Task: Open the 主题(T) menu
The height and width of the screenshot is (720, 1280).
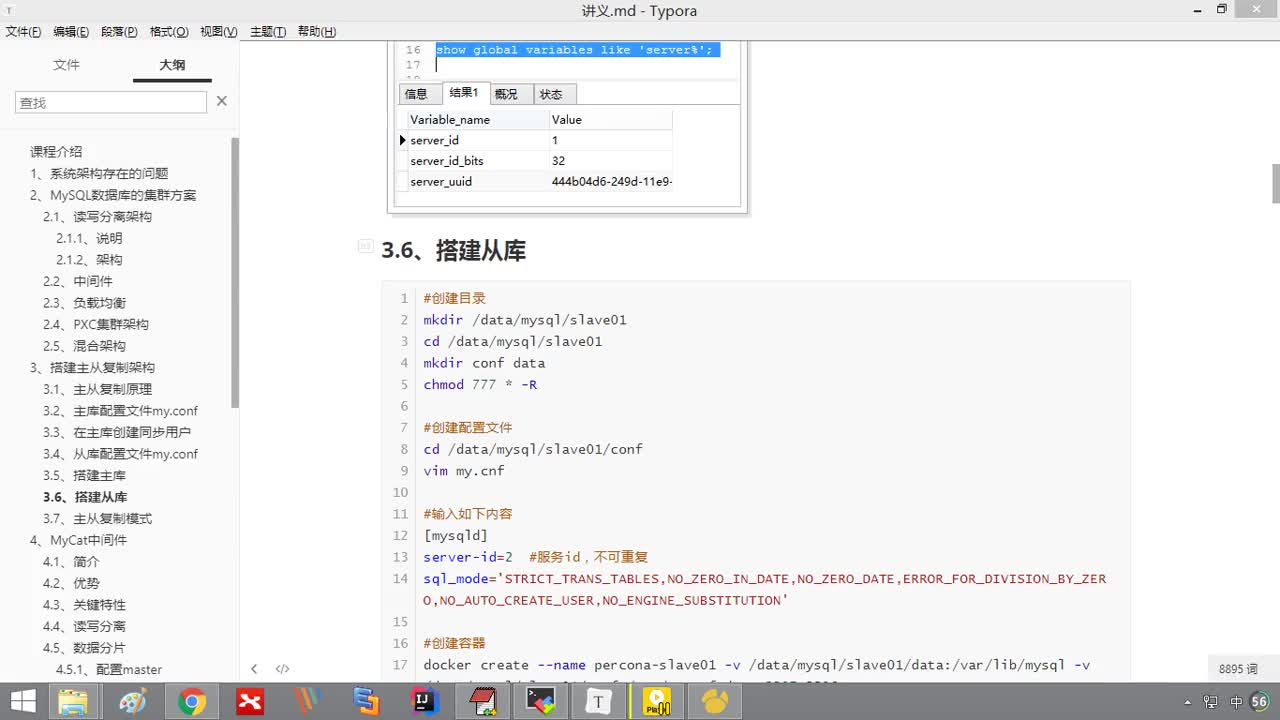Action: tap(268, 32)
